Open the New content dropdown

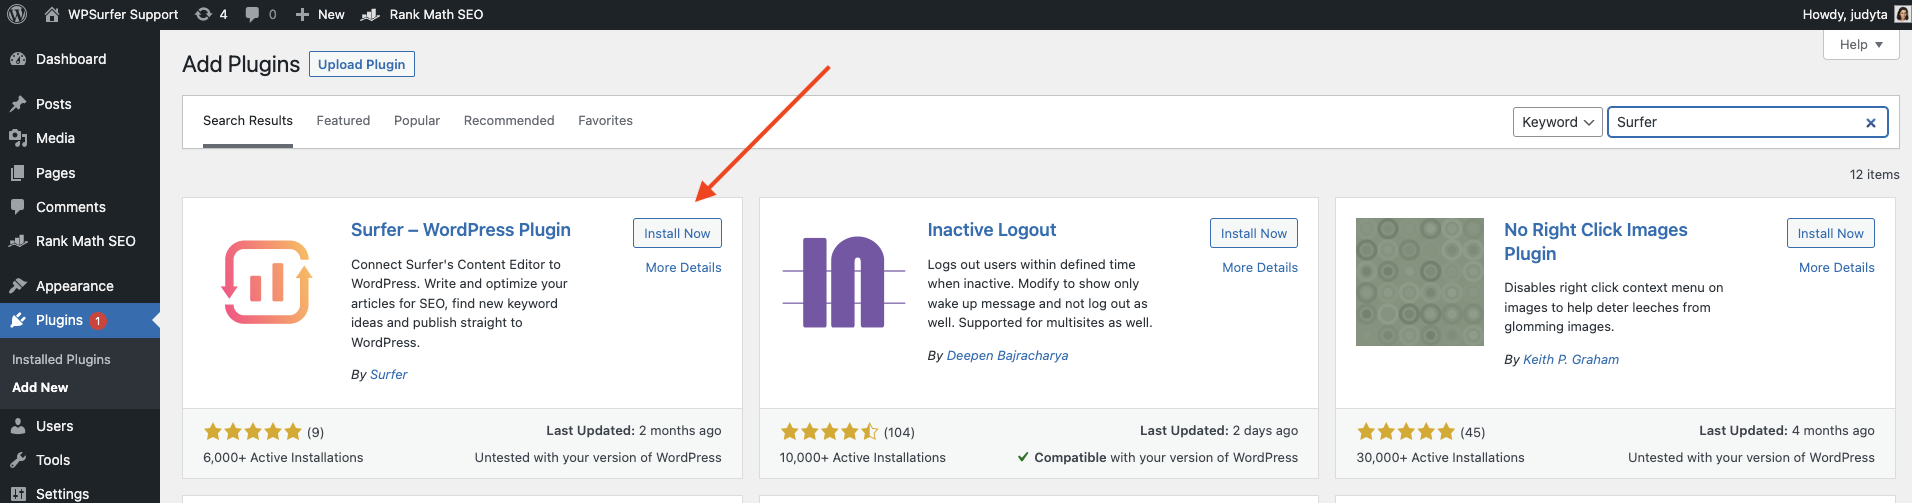[320, 14]
